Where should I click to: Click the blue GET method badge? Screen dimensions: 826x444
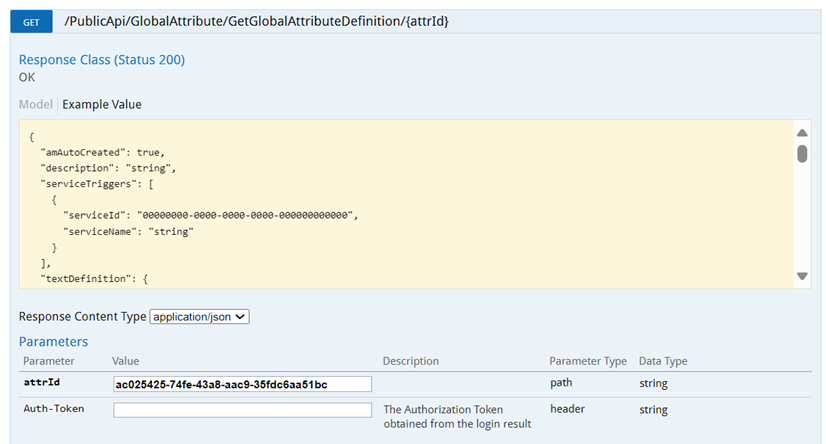click(x=31, y=22)
